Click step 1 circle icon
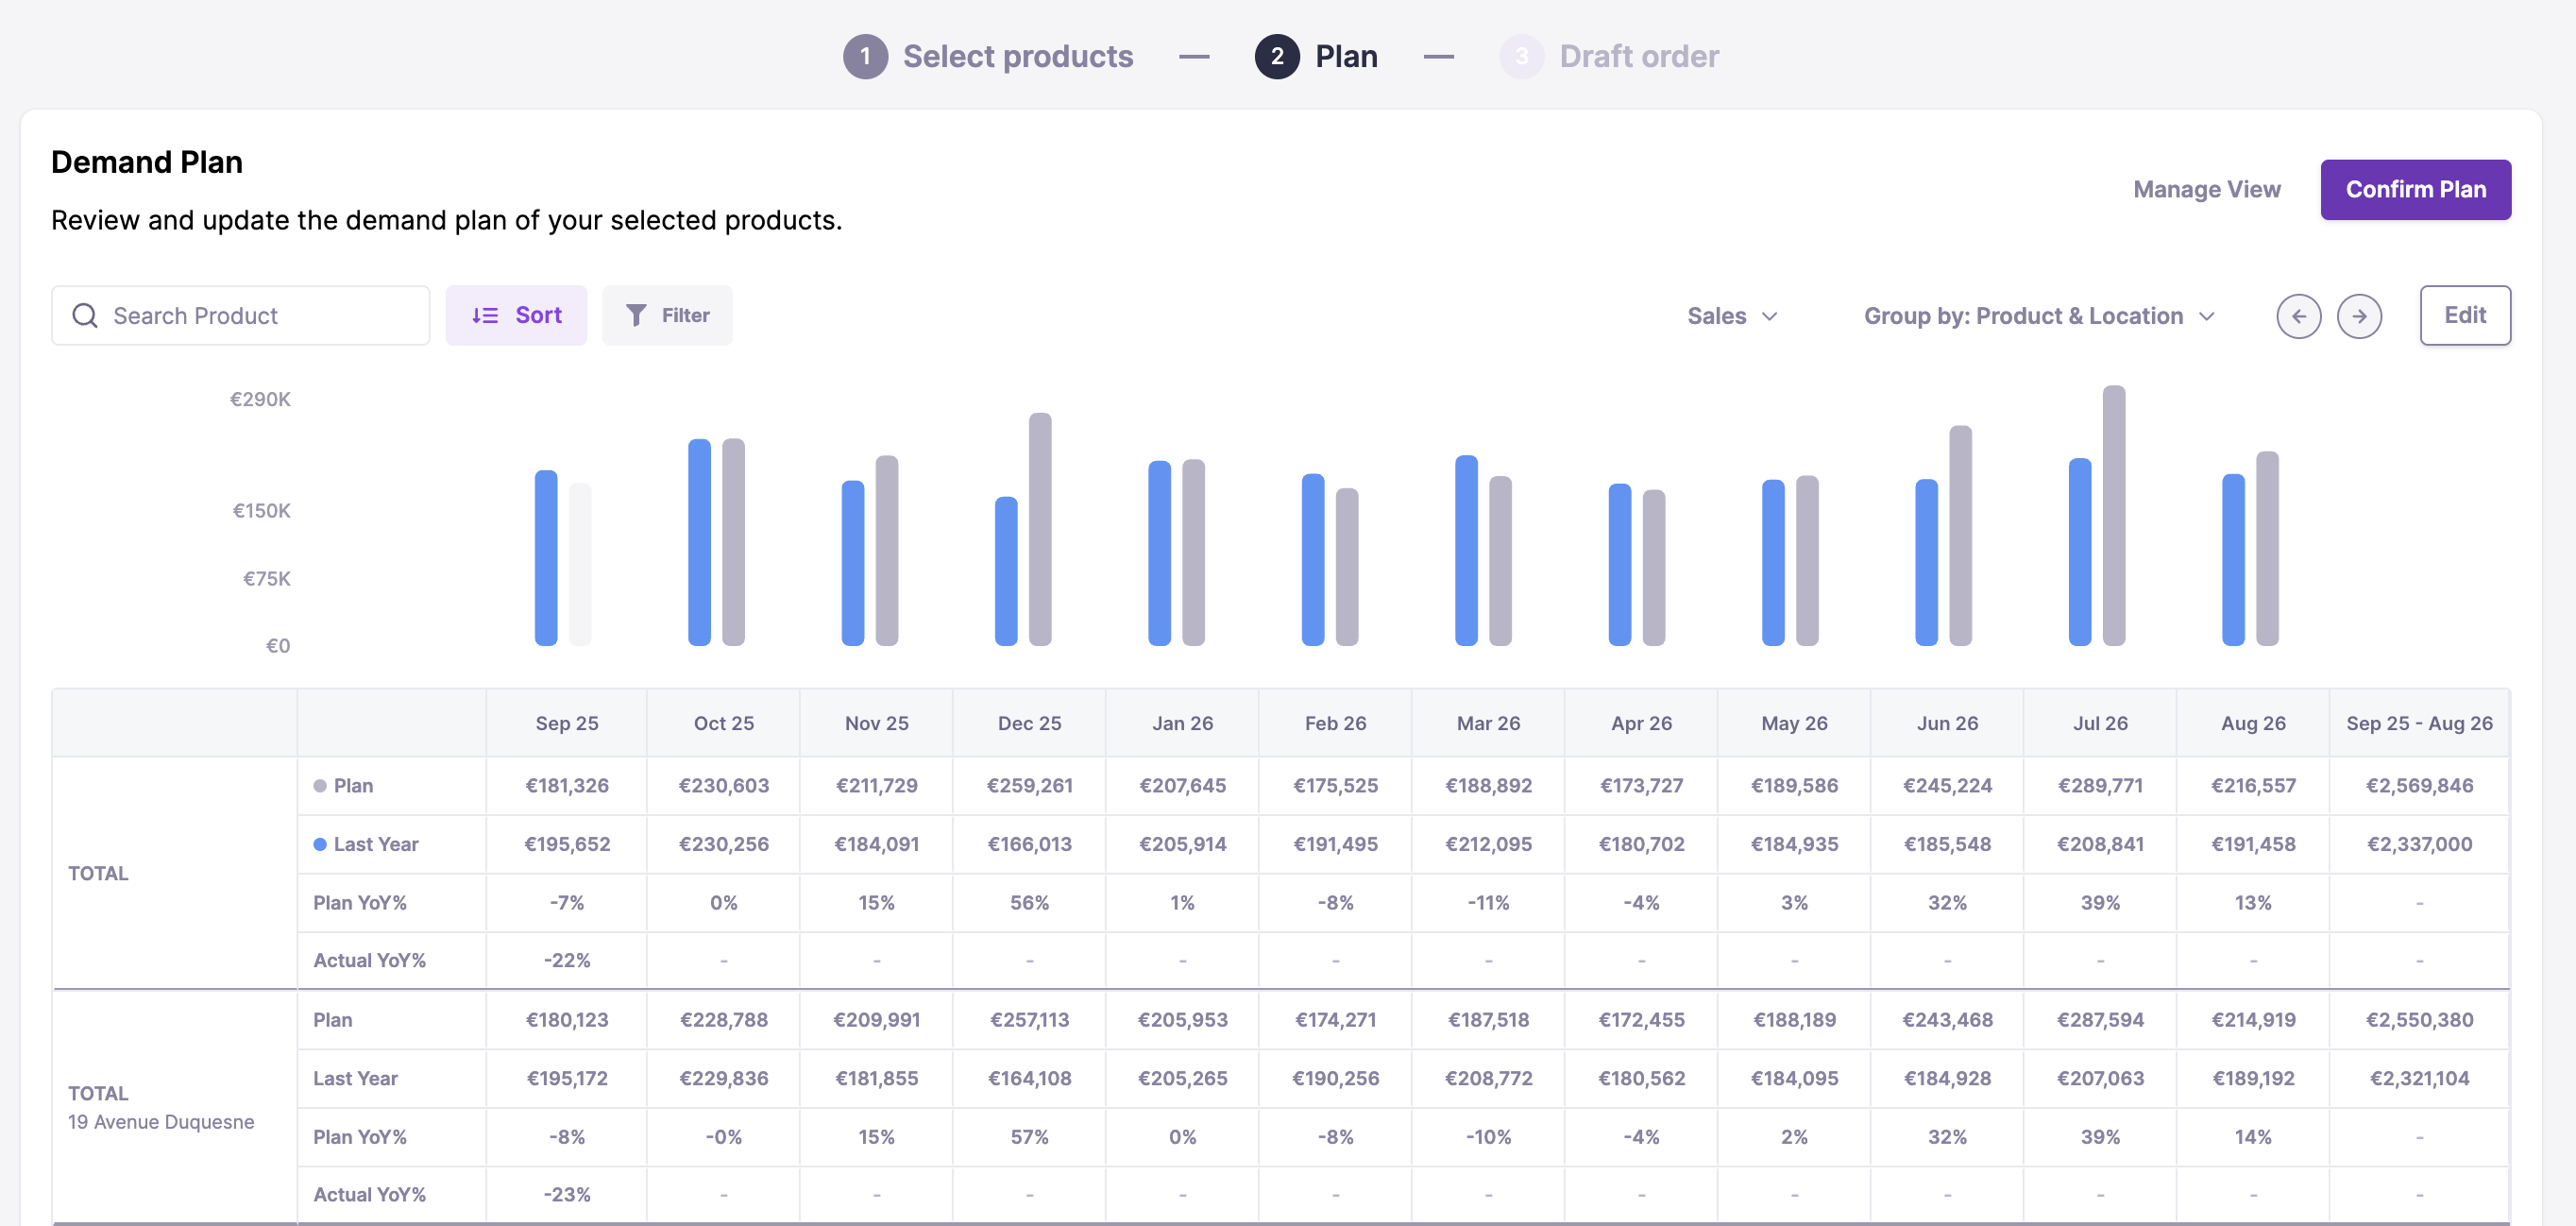This screenshot has width=2576, height=1226. pyautogui.click(x=865, y=57)
